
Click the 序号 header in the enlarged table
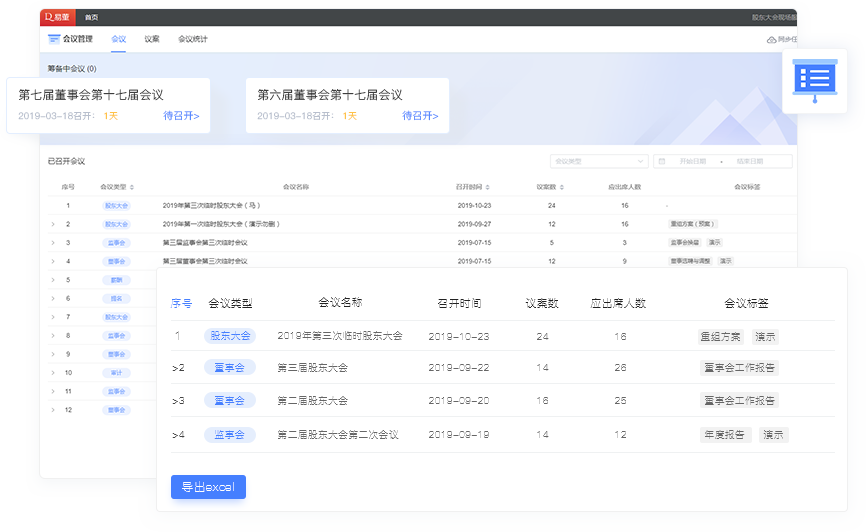click(181, 303)
